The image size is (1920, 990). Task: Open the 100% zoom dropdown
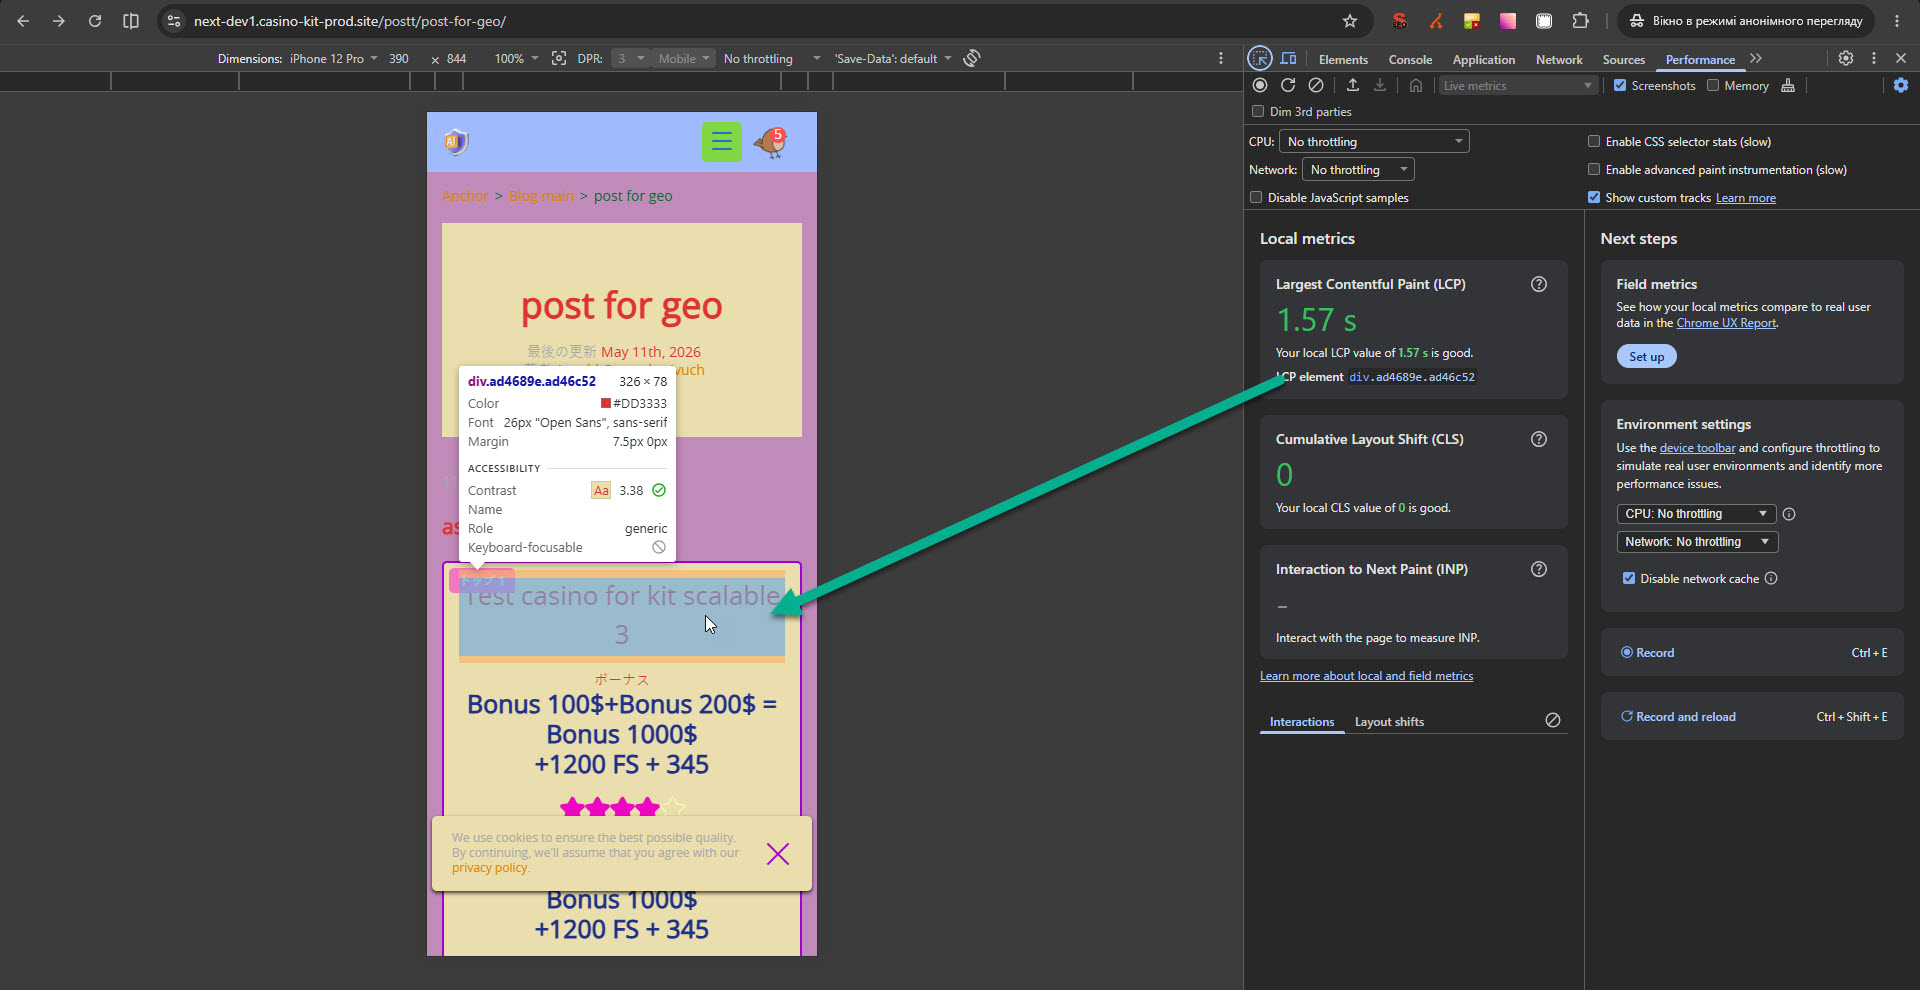(516, 58)
